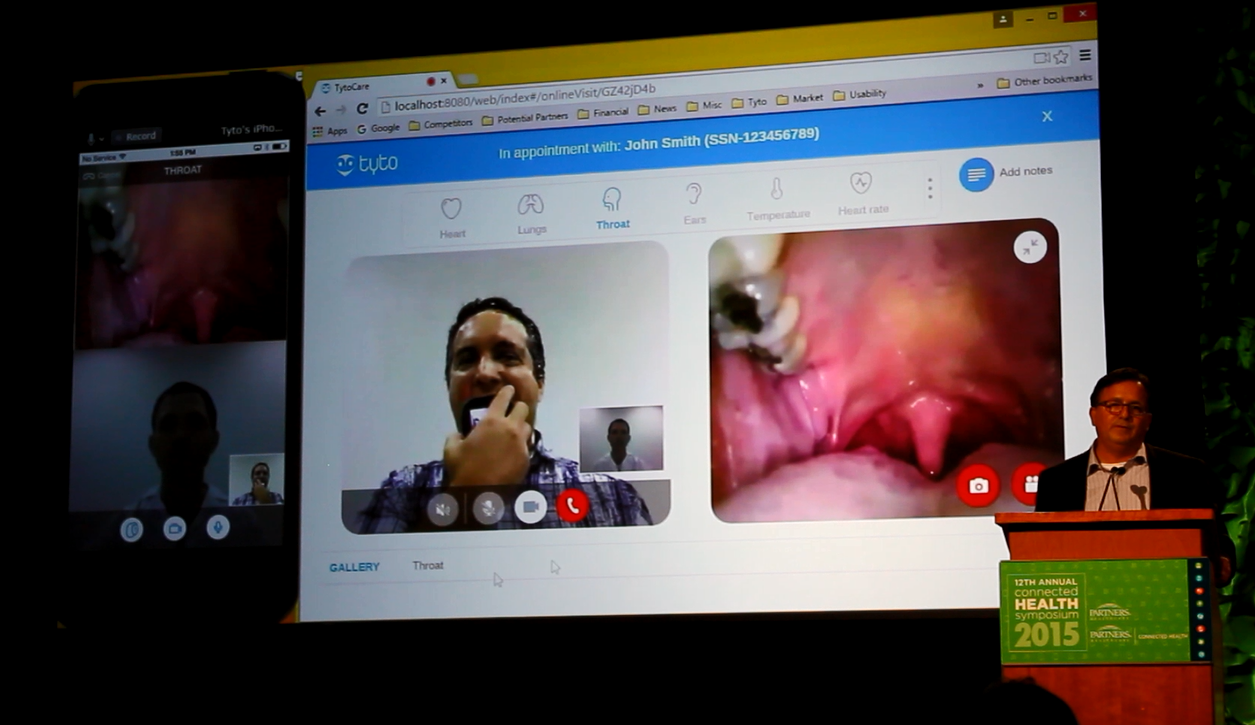The height and width of the screenshot is (725, 1255).
Task: Start recording throat video with red button
Action: (1029, 484)
